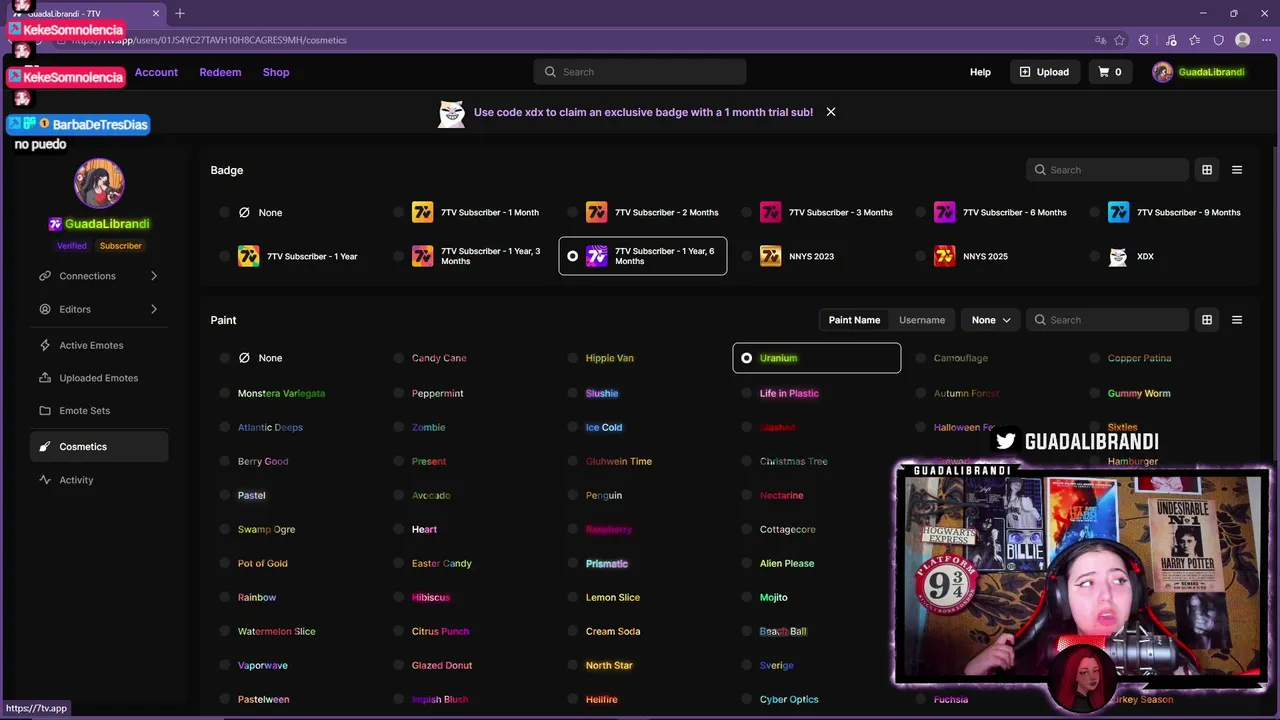
Task: Open Activity via its pulse icon
Action: (45, 480)
